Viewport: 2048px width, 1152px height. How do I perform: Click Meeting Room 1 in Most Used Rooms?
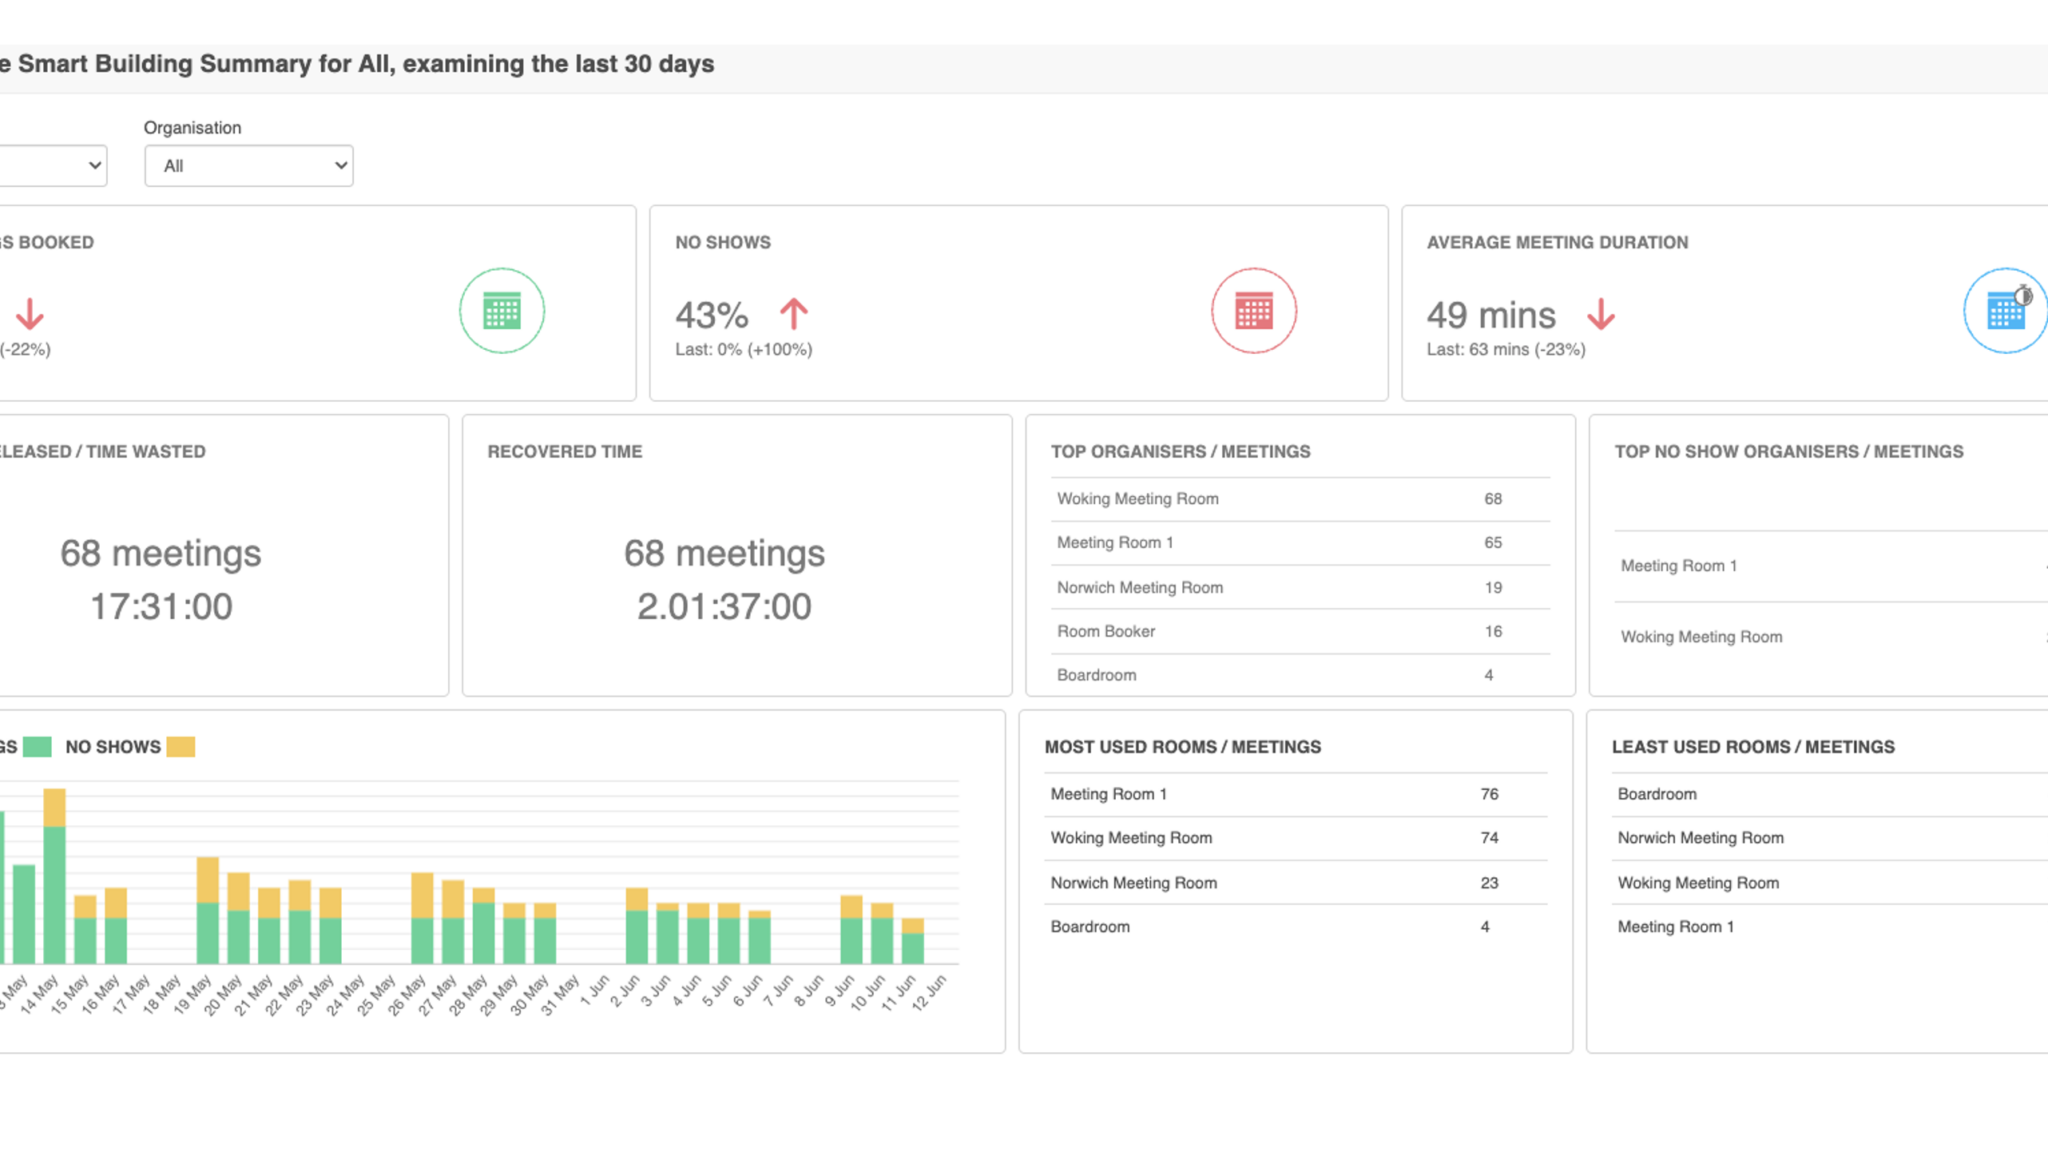point(1108,794)
